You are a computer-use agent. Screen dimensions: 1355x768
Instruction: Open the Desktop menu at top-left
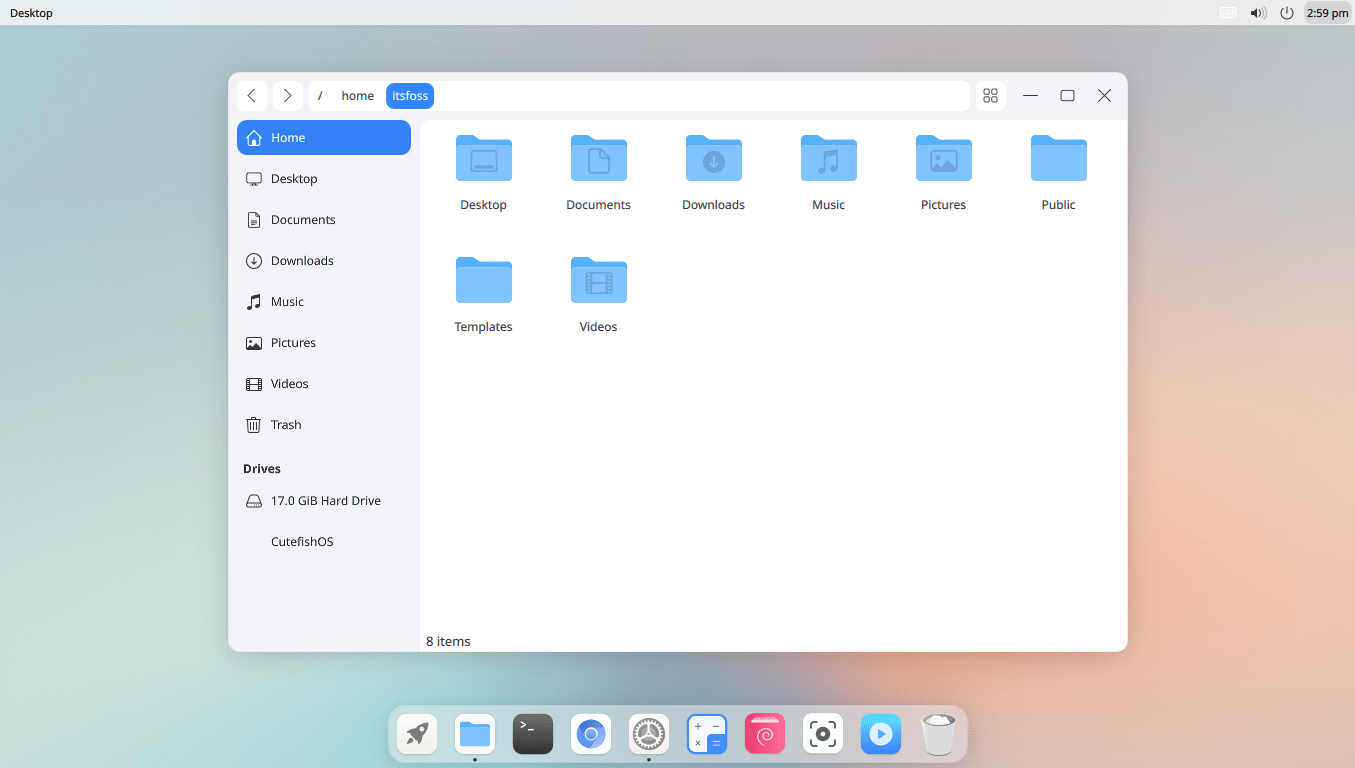(x=30, y=13)
